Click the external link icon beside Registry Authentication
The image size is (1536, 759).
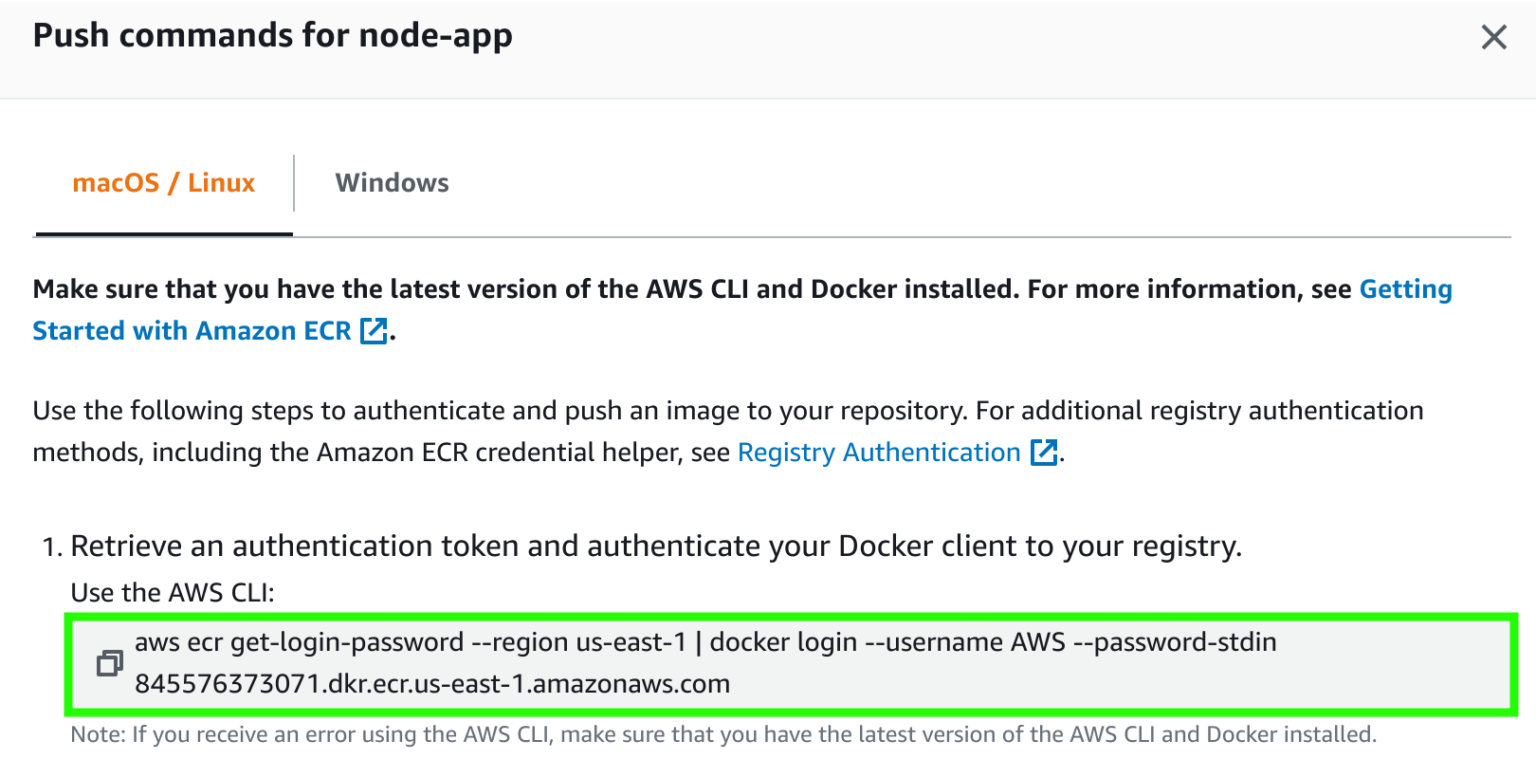pos(1043,452)
